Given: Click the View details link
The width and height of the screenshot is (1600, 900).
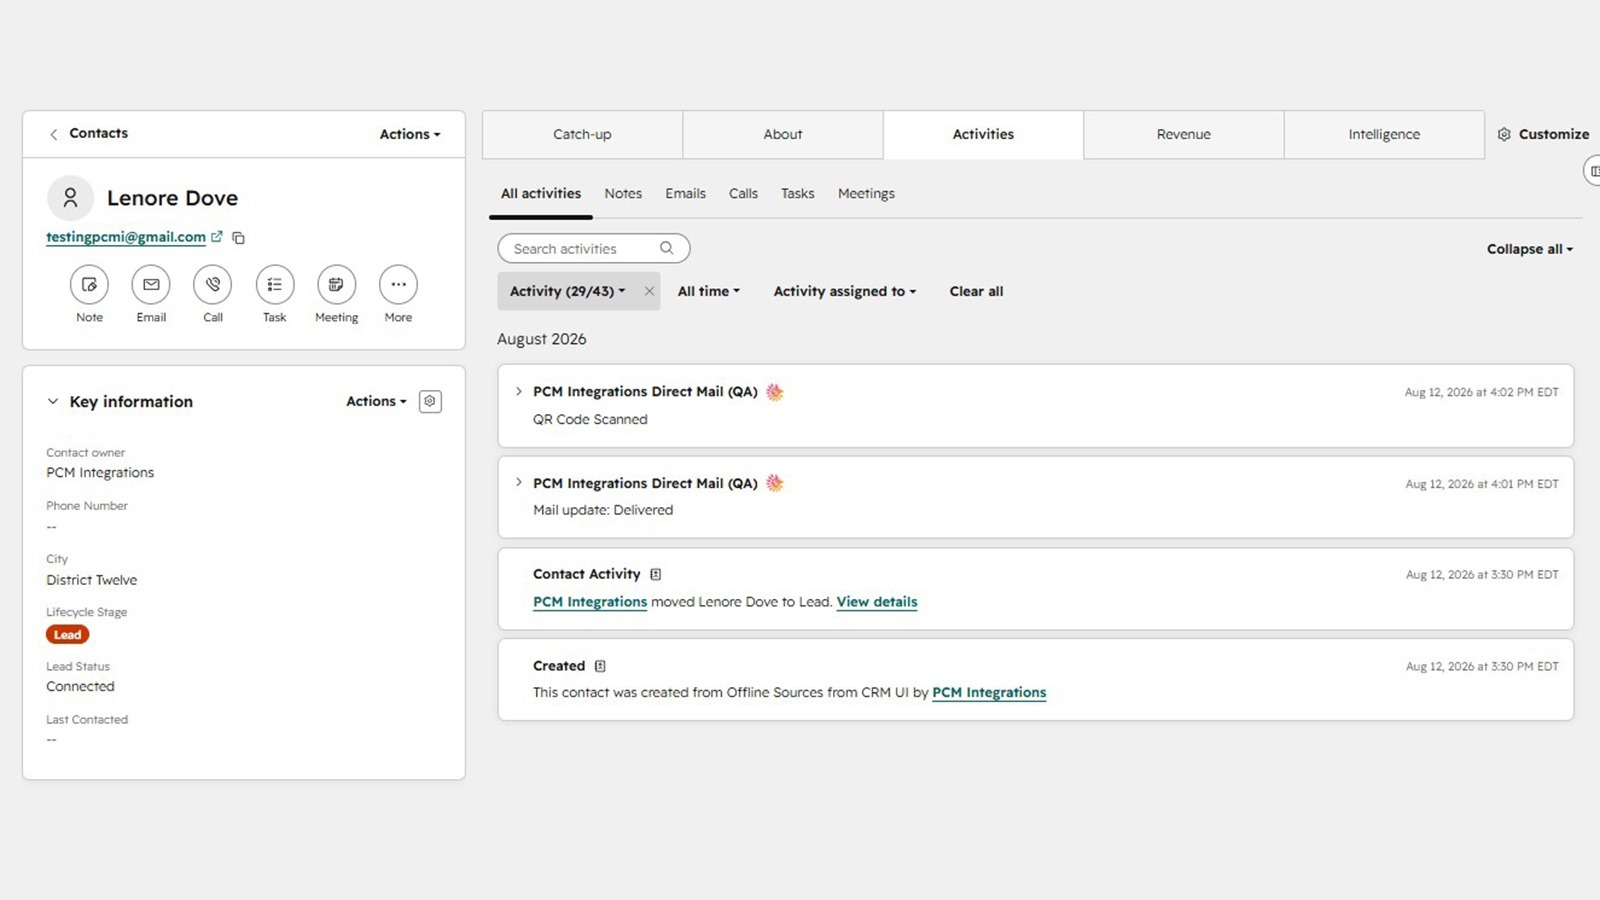Looking at the screenshot, I should (x=877, y=602).
